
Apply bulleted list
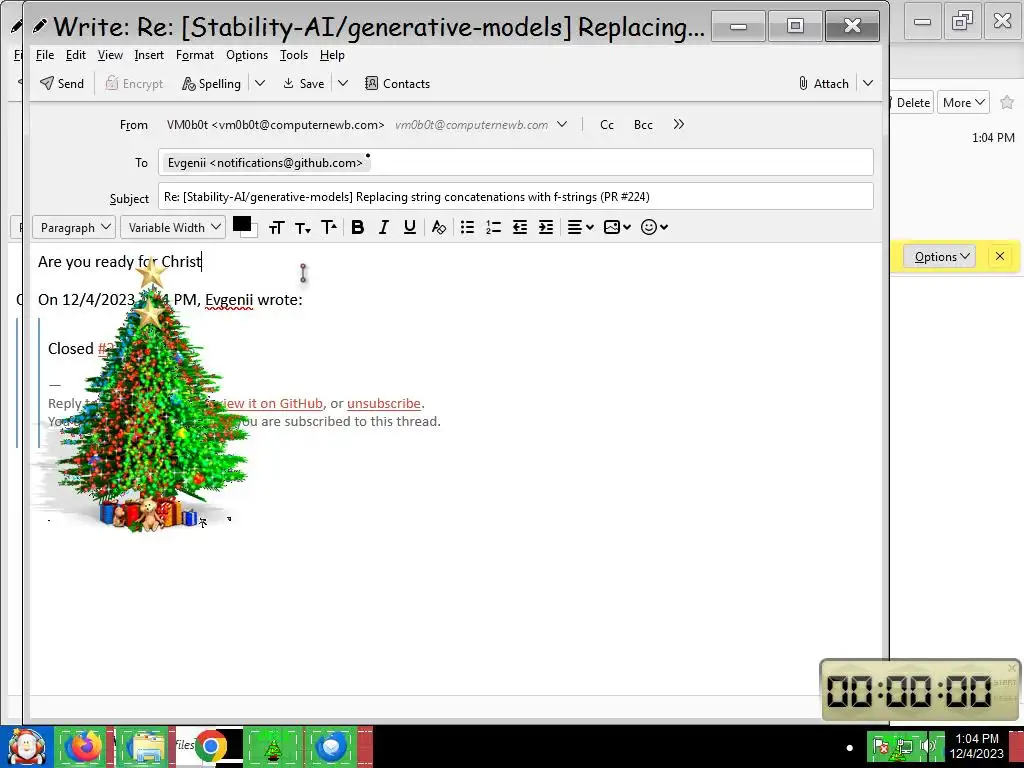point(467,227)
